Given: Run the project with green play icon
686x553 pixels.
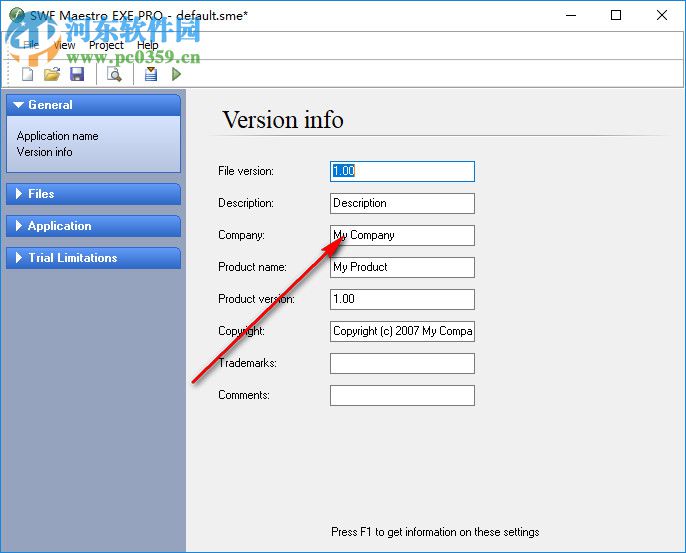Looking at the screenshot, I should pos(176,74).
